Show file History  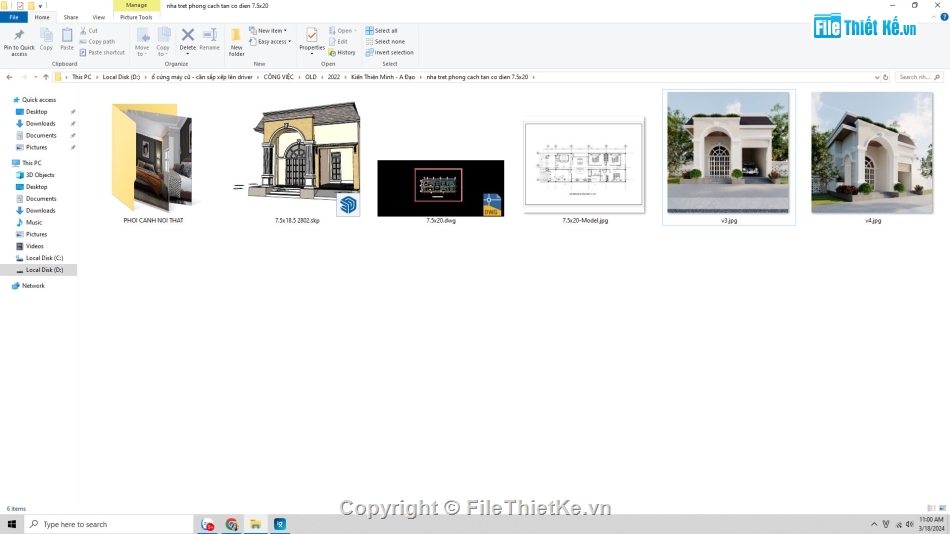342,52
